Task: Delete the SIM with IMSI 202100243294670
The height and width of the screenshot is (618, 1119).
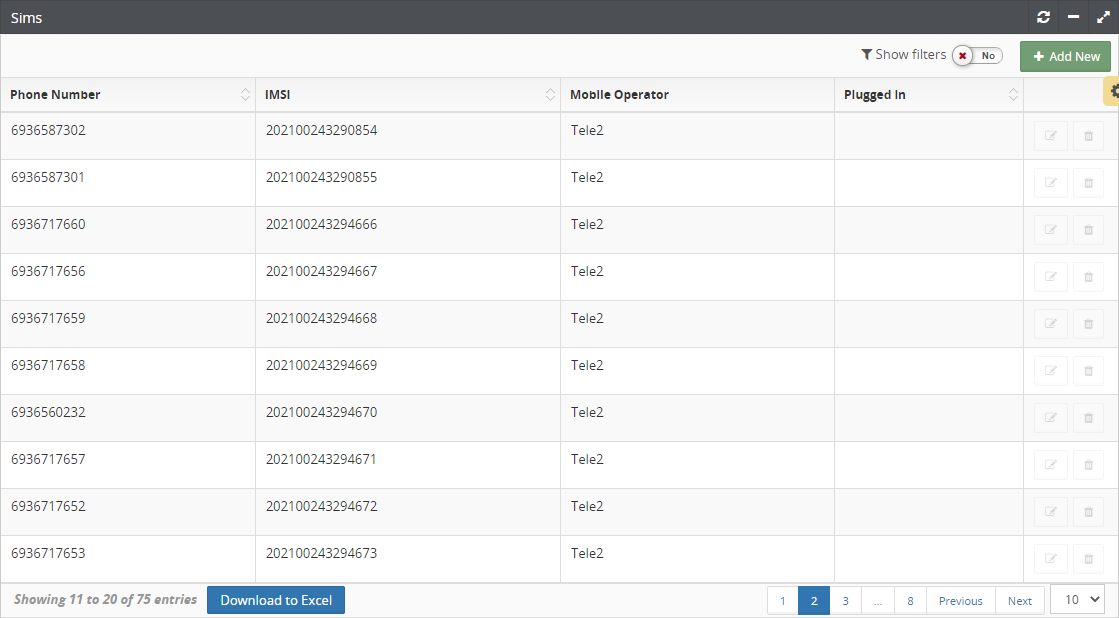Action: point(1088,418)
